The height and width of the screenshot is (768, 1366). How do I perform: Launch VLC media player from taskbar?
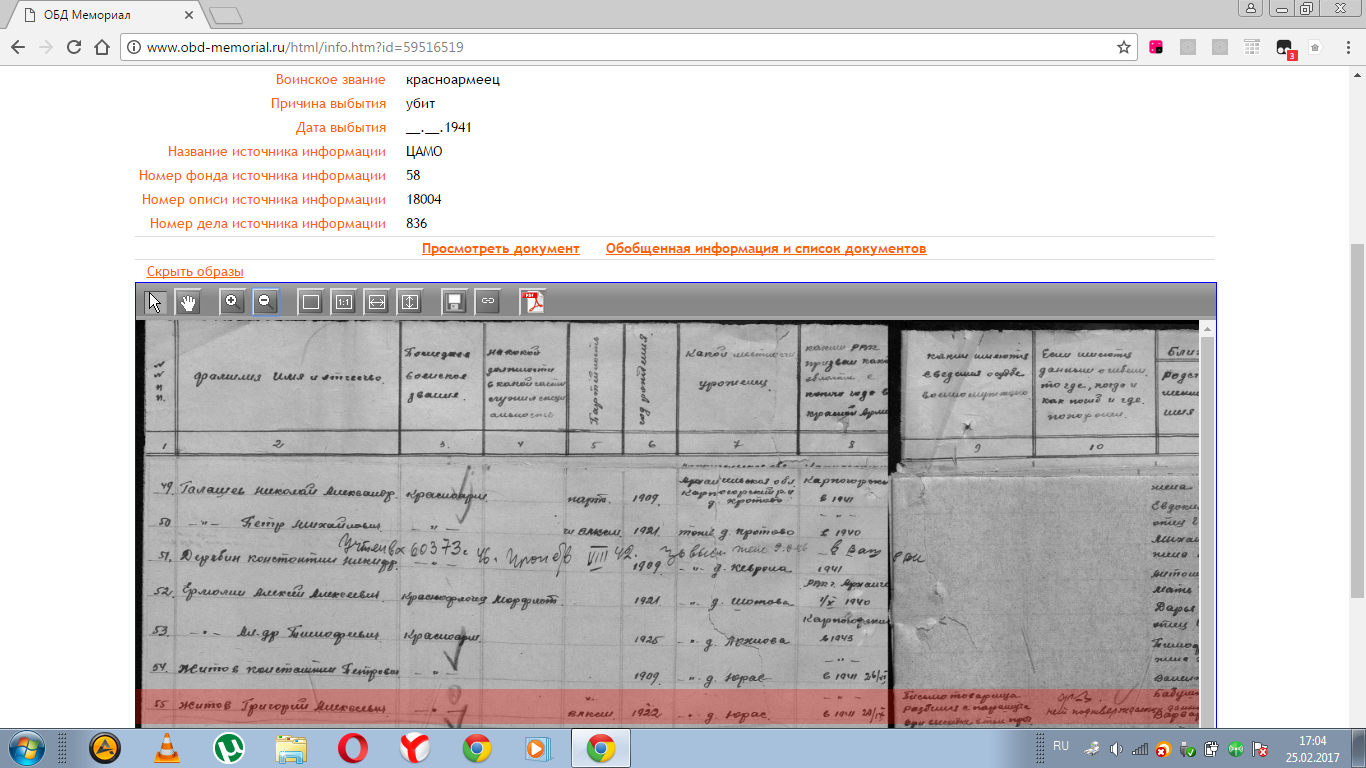(167, 748)
